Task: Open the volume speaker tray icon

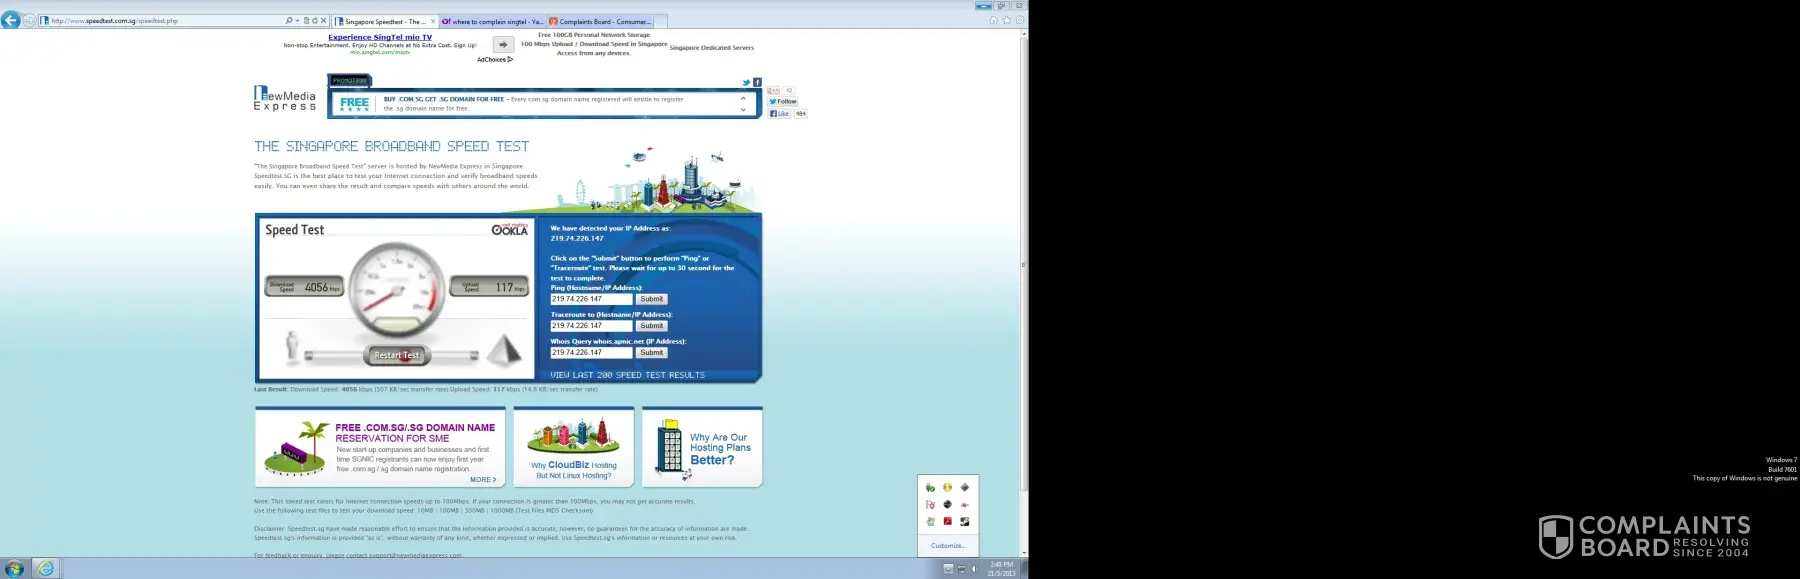Action: tap(974, 569)
